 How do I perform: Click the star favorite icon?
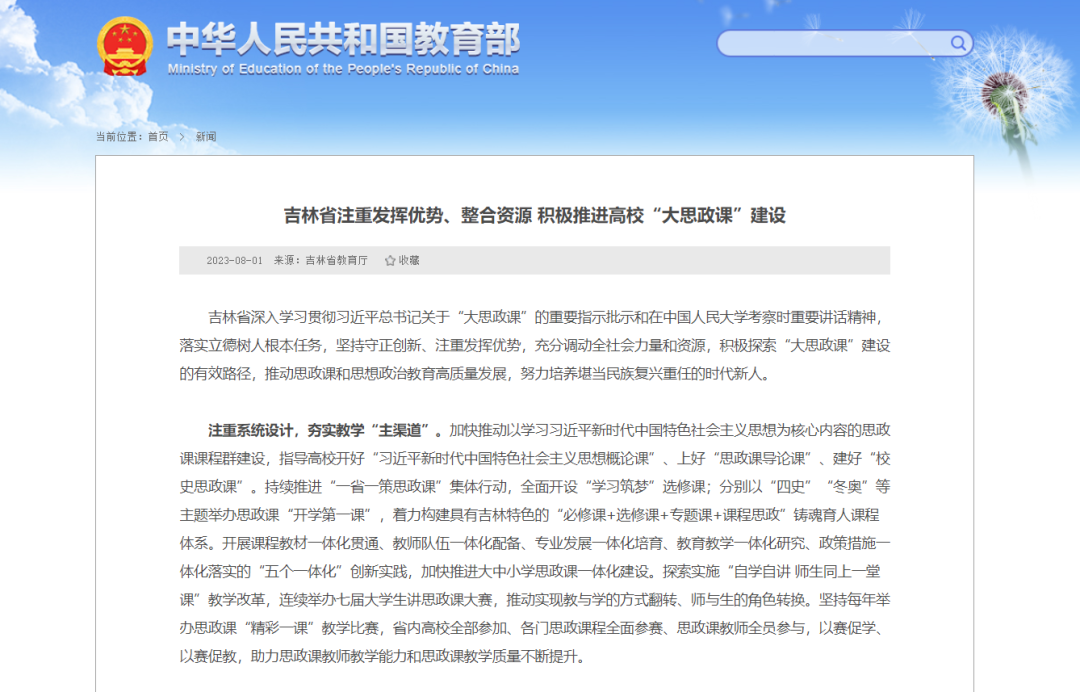tap(390, 260)
